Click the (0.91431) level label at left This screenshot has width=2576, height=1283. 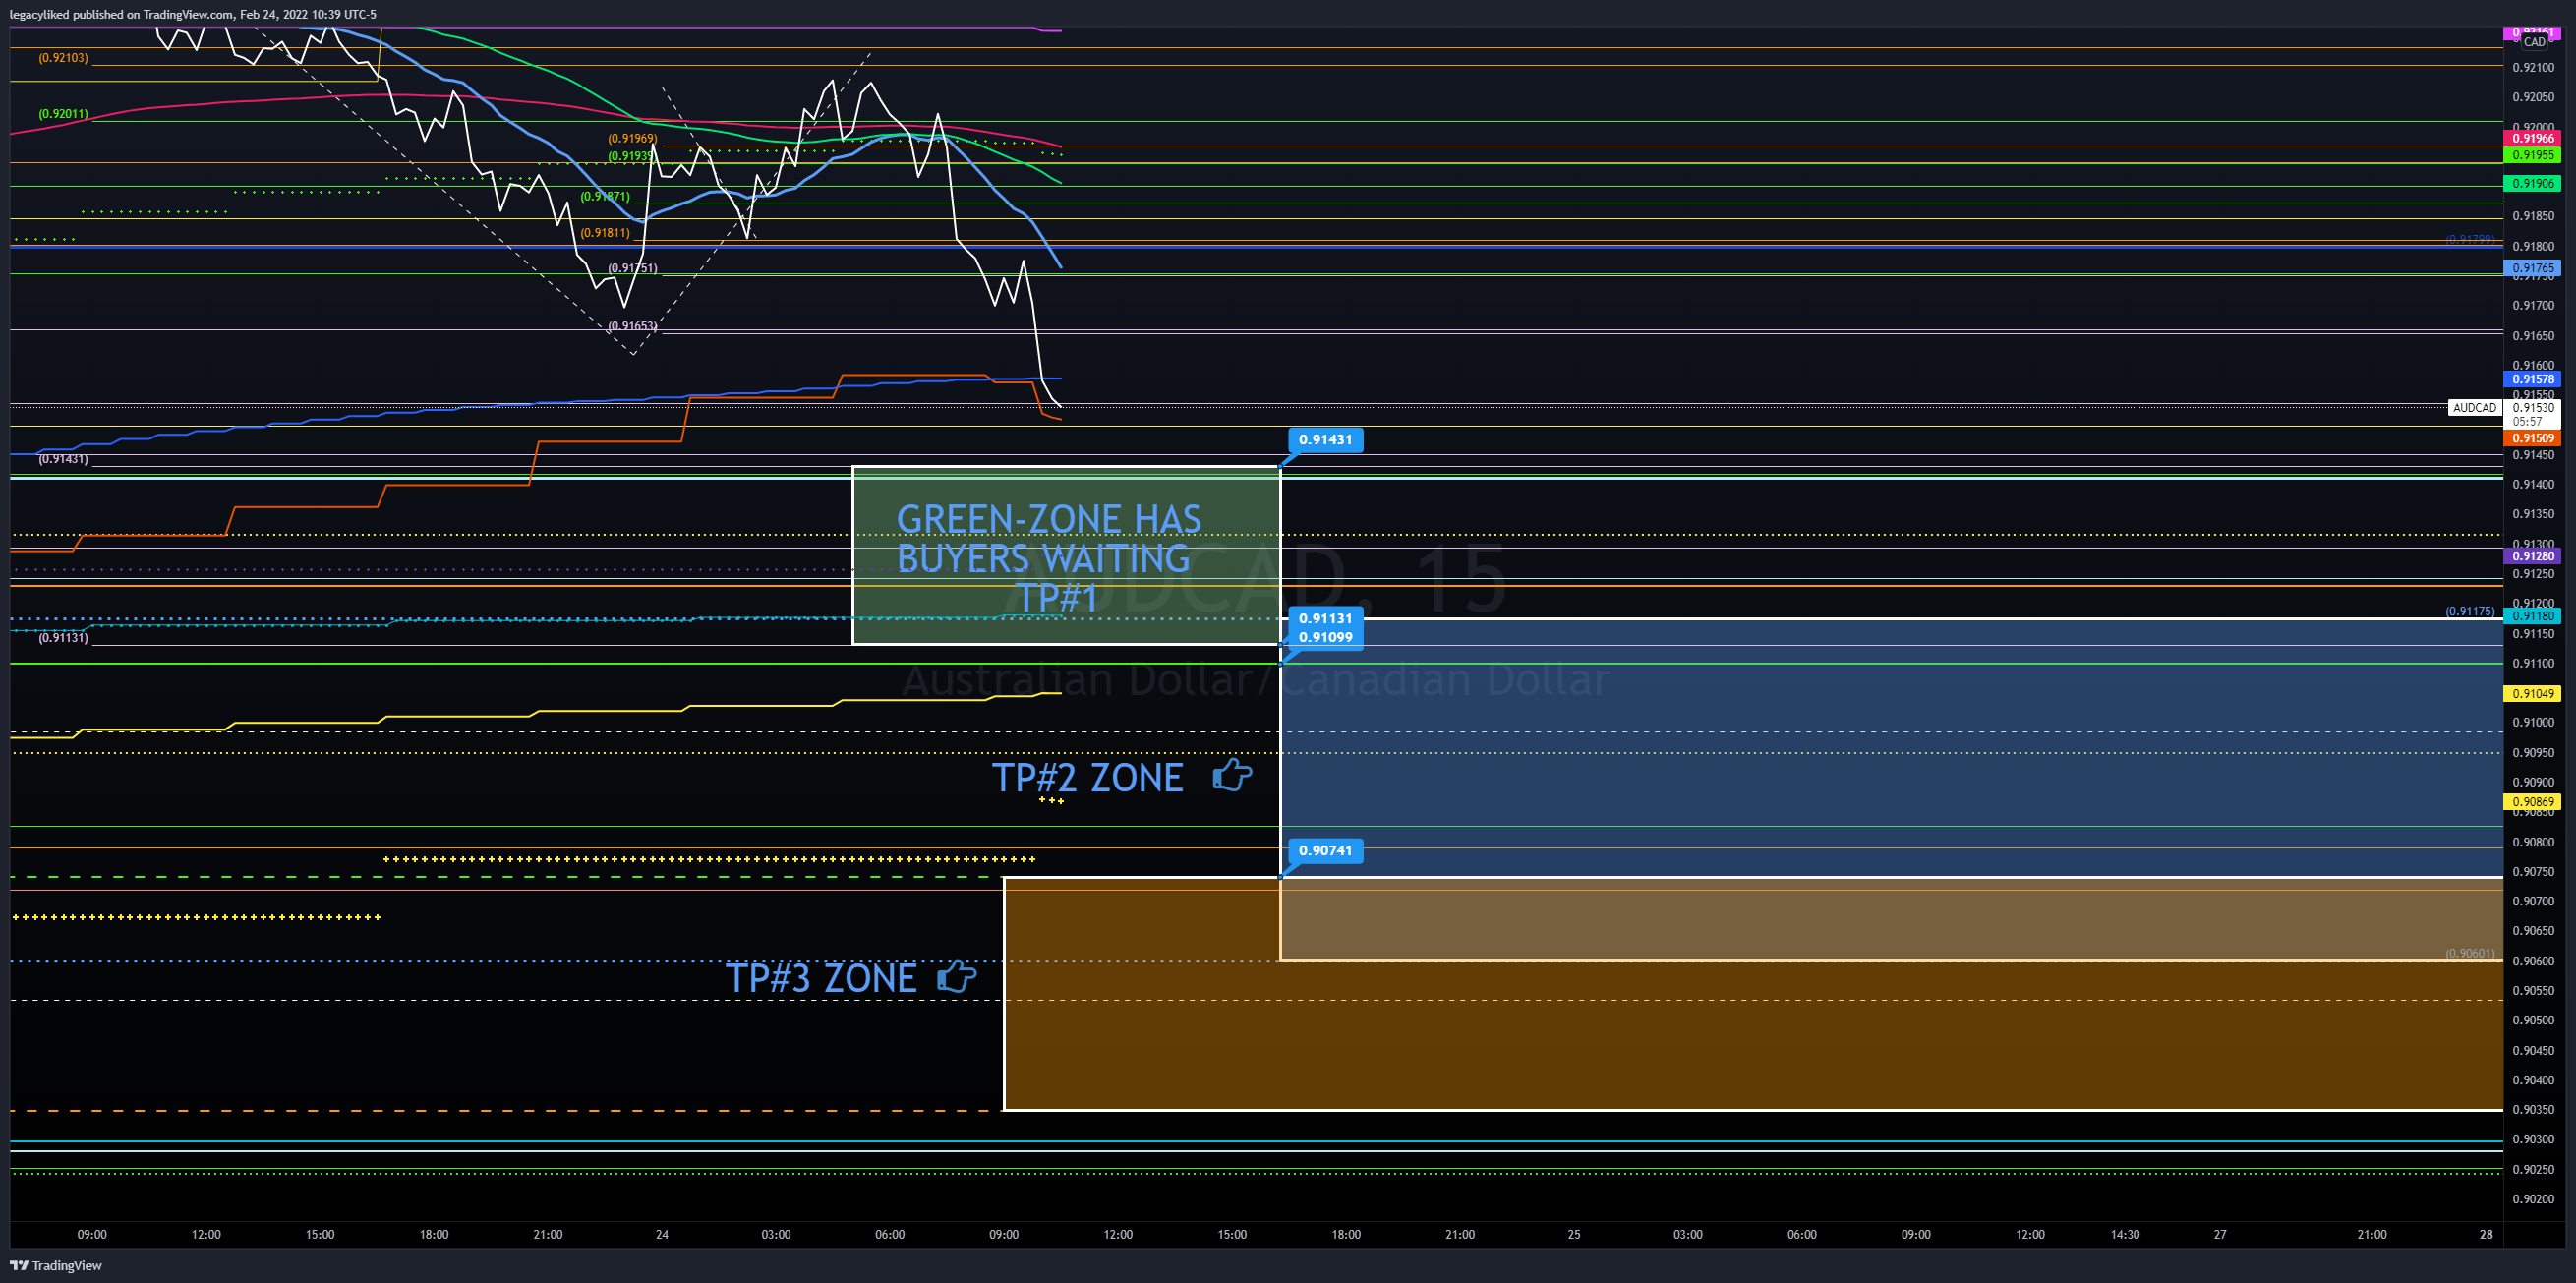(x=63, y=459)
